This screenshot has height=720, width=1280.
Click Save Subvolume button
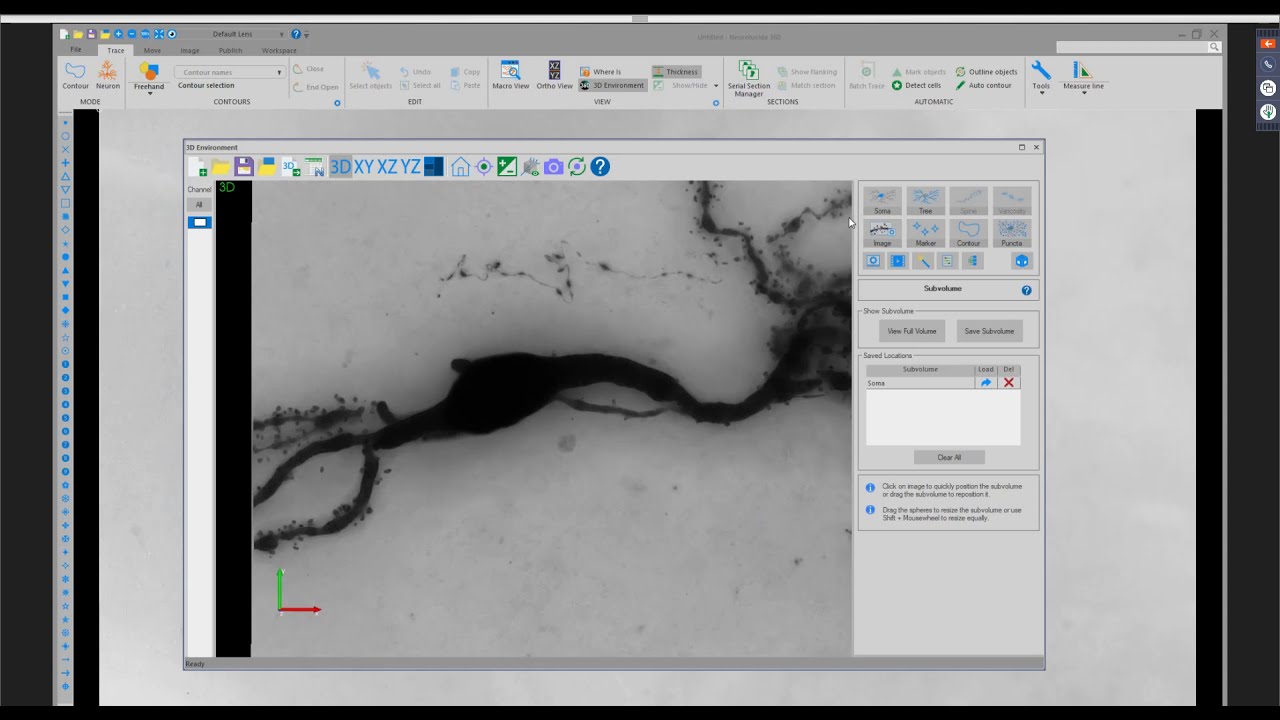989,331
